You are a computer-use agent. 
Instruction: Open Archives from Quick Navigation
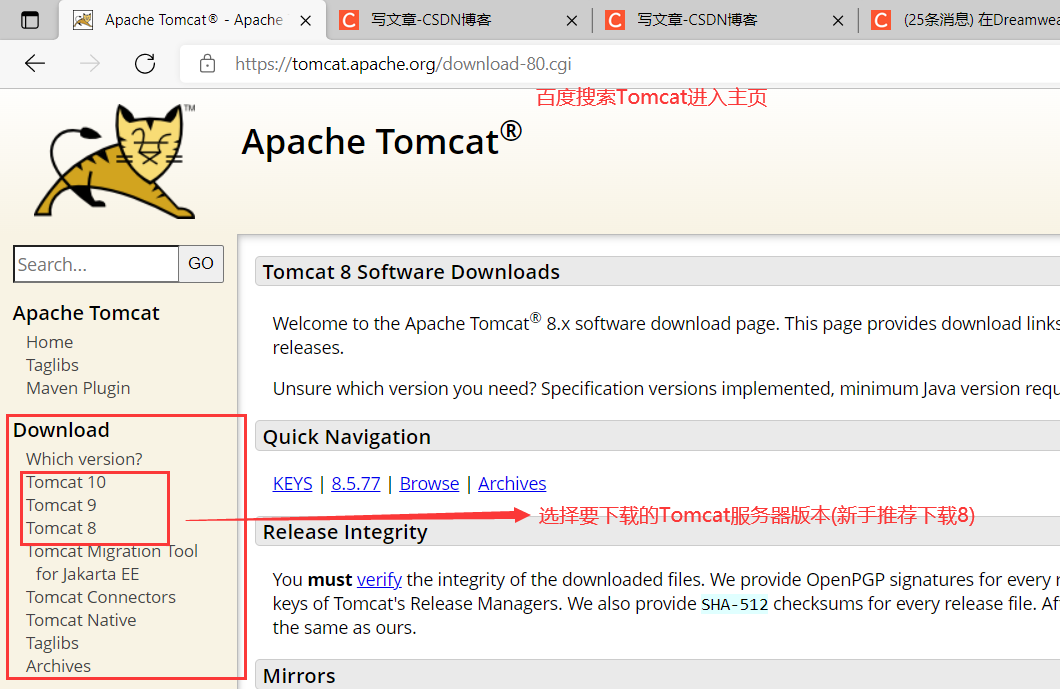coord(512,483)
